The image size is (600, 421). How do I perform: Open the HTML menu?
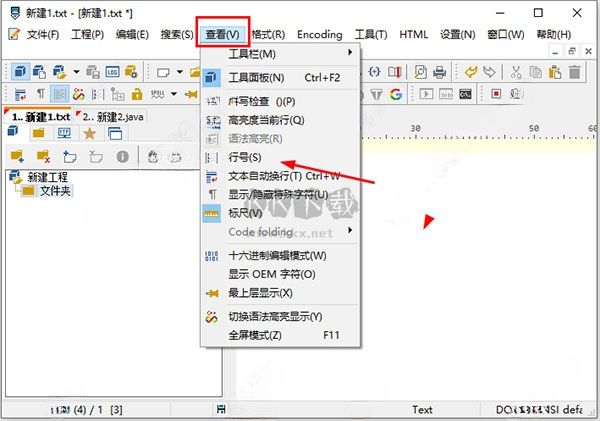point(414,34)
